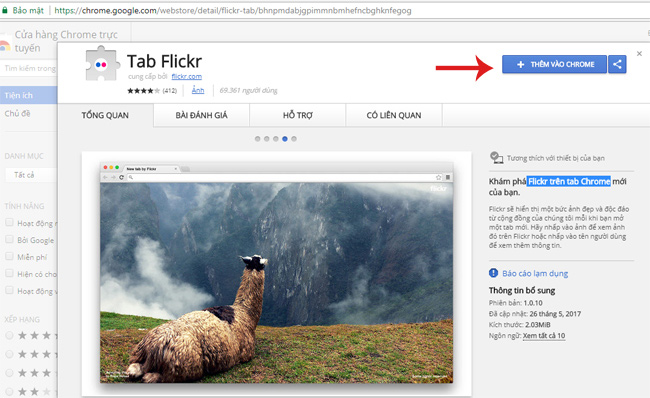This screenshot has width=650, height=398.
Task: Toggle the Bởi Google checkbox
Action: [9, 239]
